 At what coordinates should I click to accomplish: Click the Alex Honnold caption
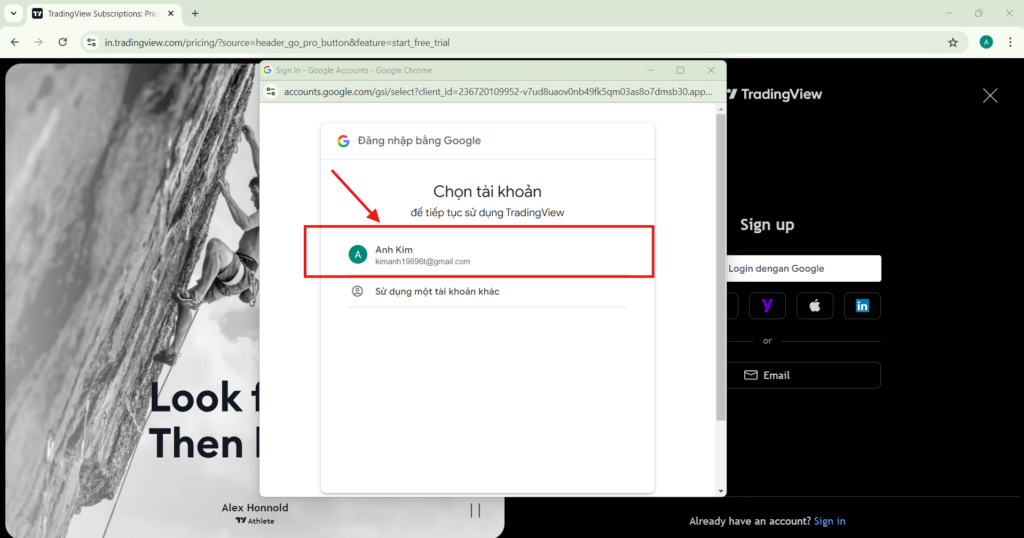255,507
